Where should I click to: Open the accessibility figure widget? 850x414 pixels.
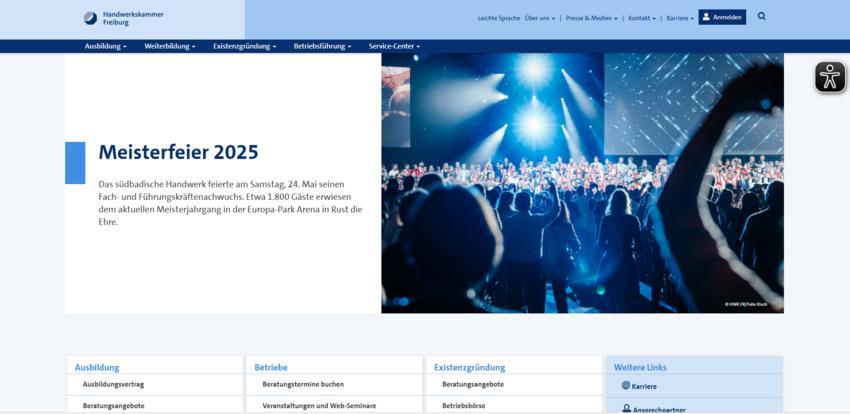[x=830, y=77]
